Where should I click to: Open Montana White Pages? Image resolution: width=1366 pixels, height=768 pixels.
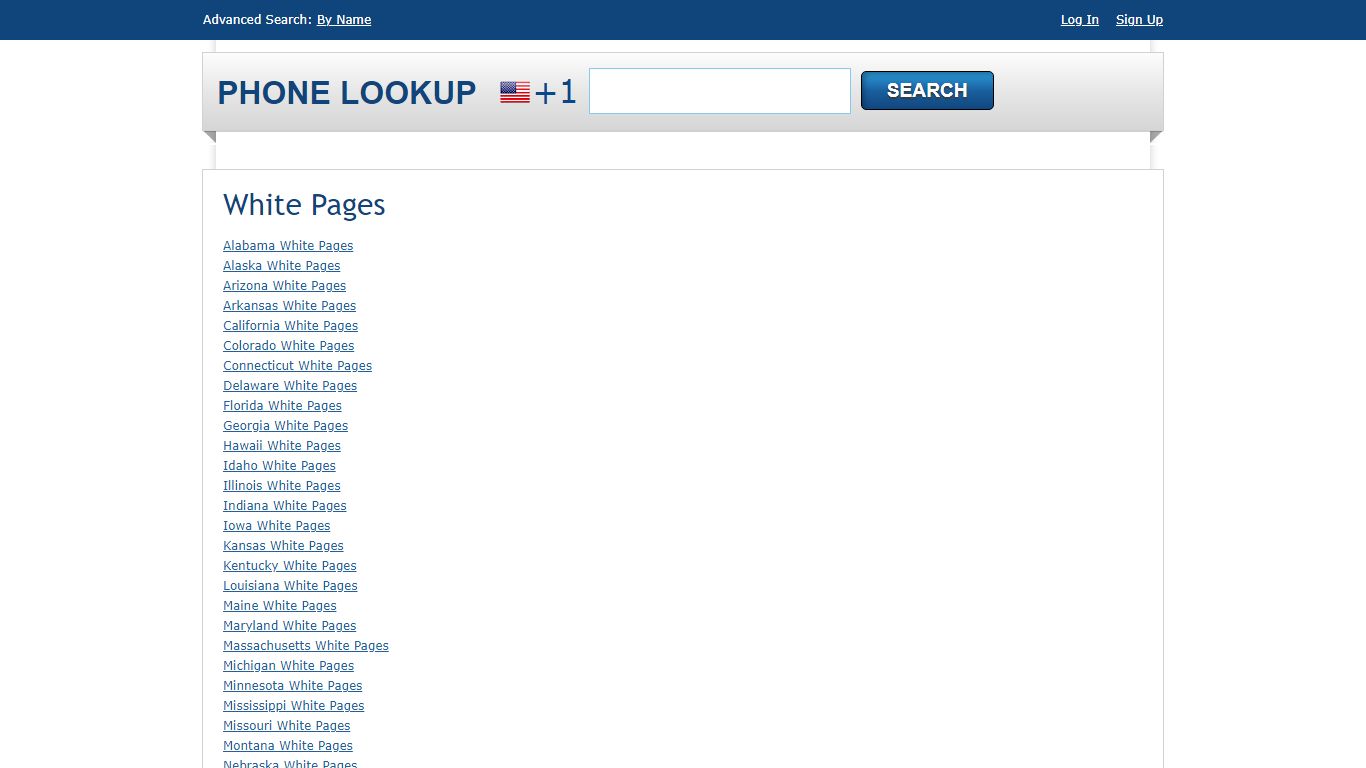click(288, 746)
